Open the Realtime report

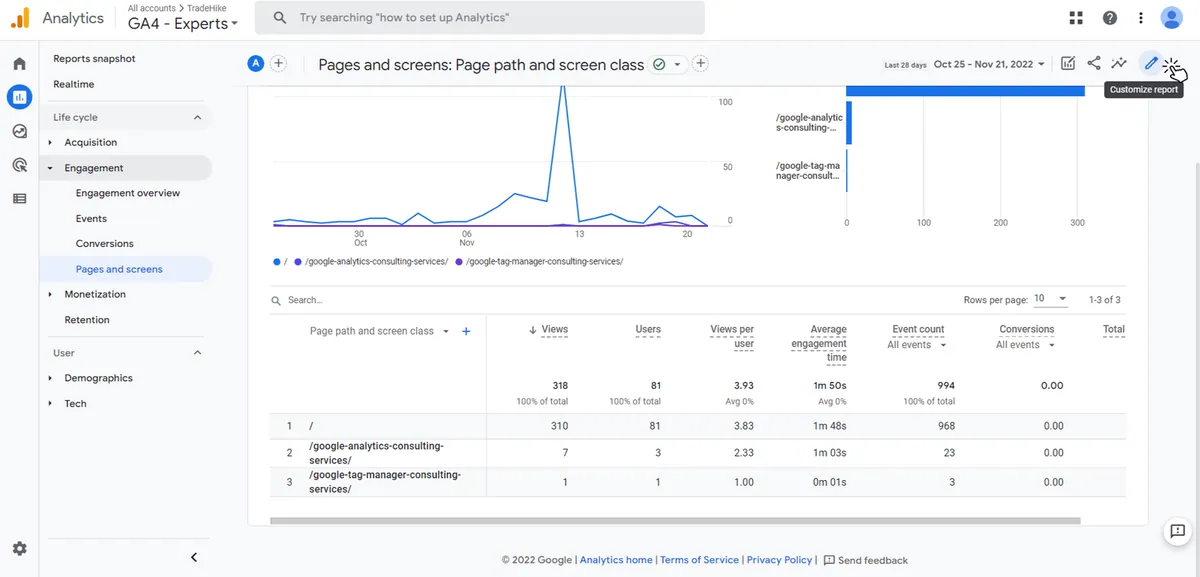coord(74,84)
